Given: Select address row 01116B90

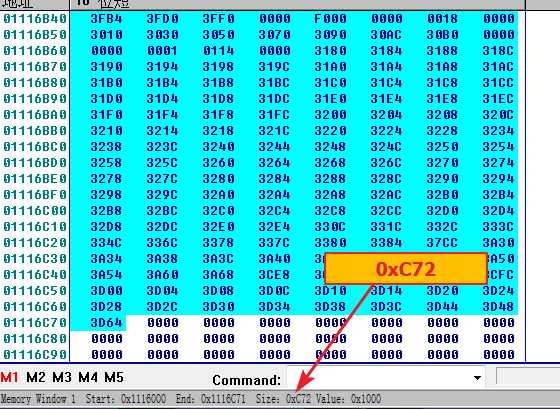Looking at the screenshot, I should click(35, 99).
